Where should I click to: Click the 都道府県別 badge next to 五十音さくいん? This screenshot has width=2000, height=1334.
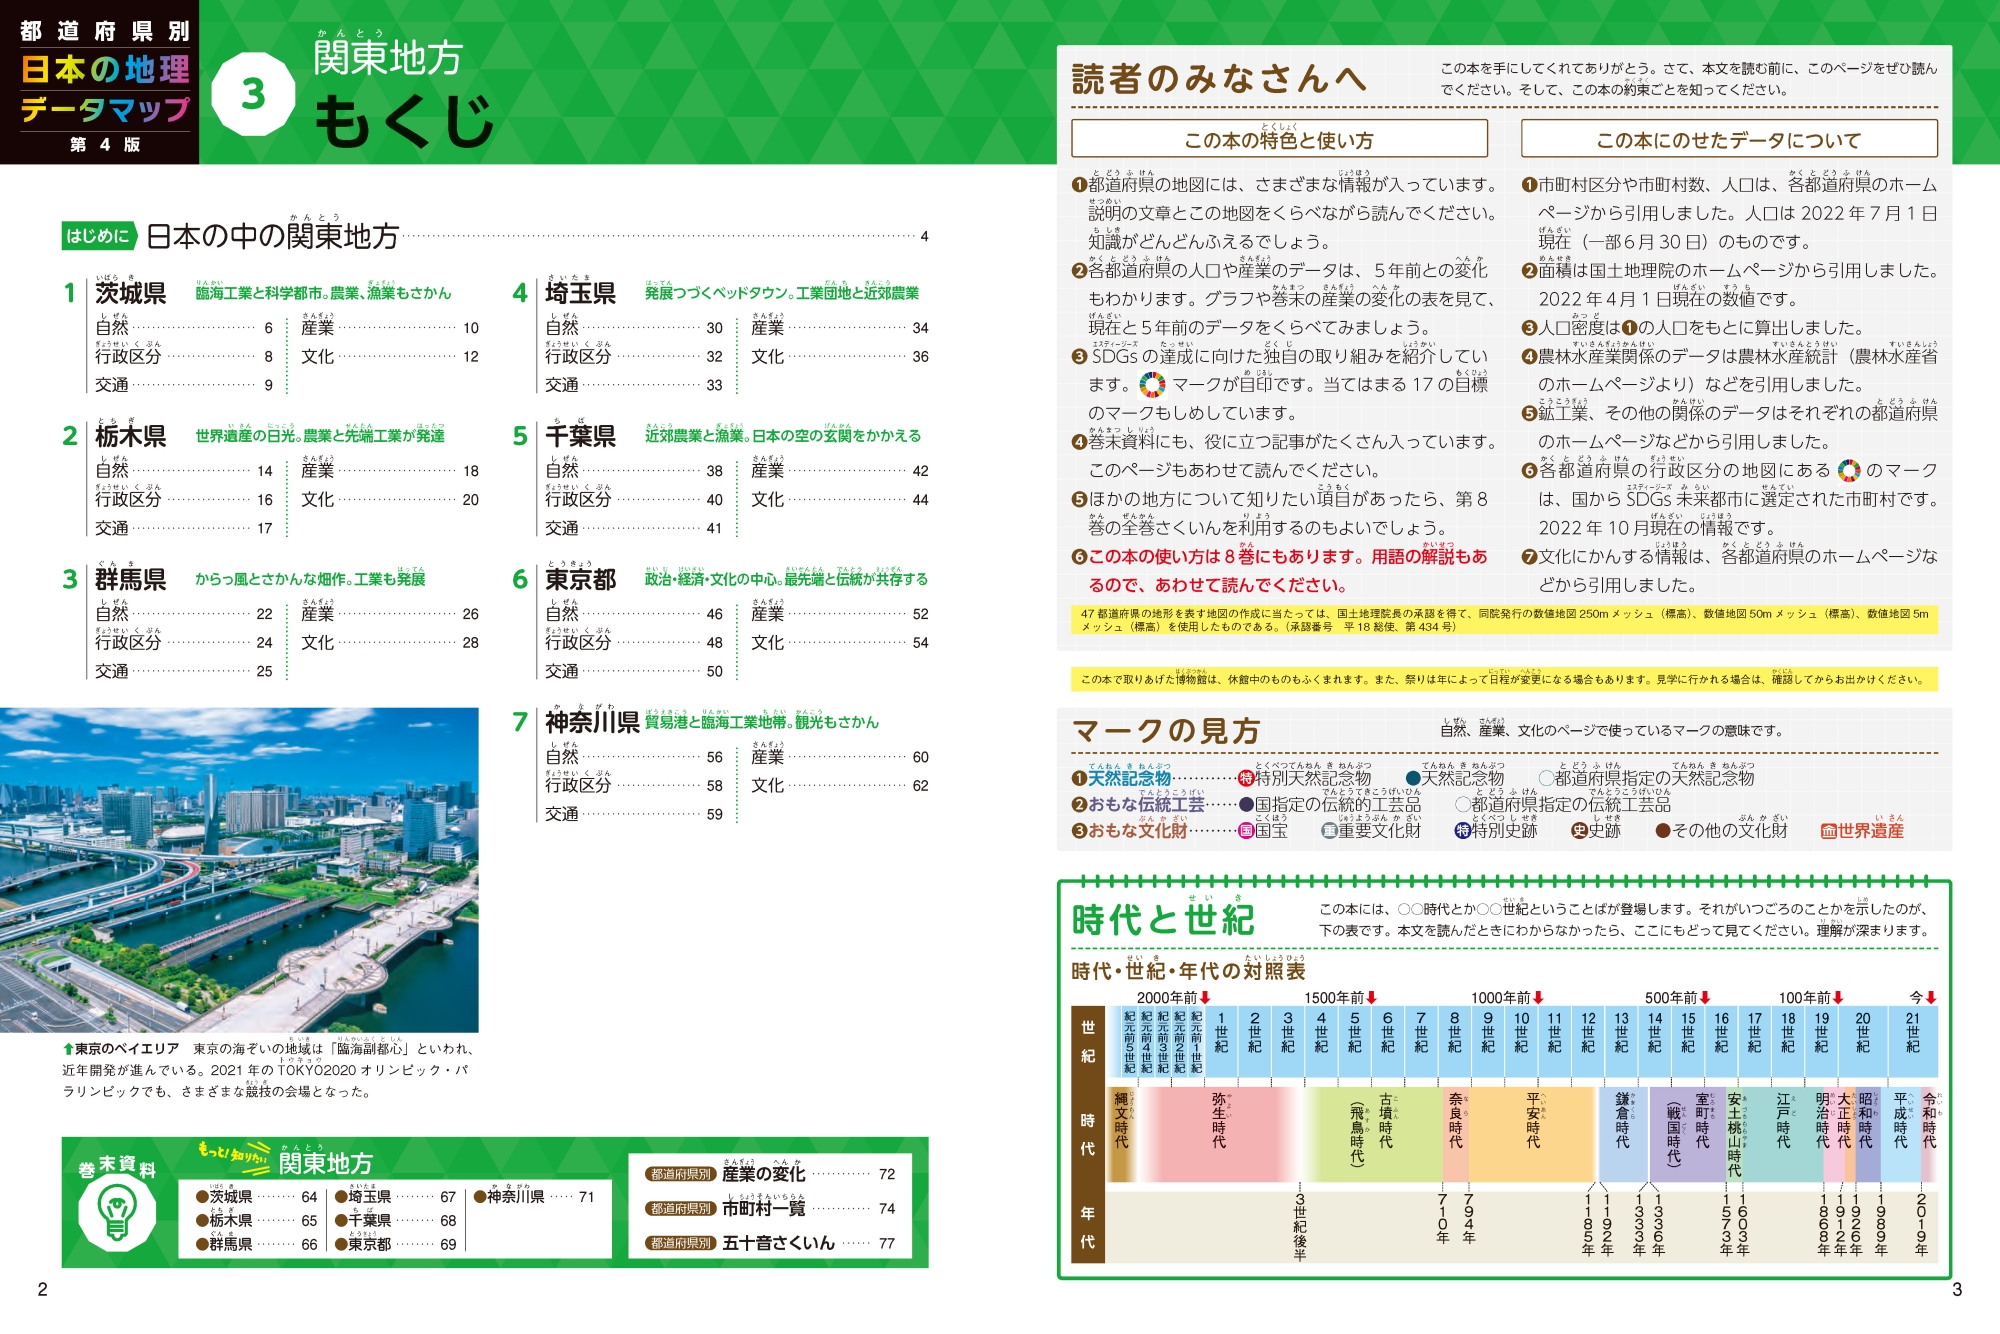tap(680, 1243)
